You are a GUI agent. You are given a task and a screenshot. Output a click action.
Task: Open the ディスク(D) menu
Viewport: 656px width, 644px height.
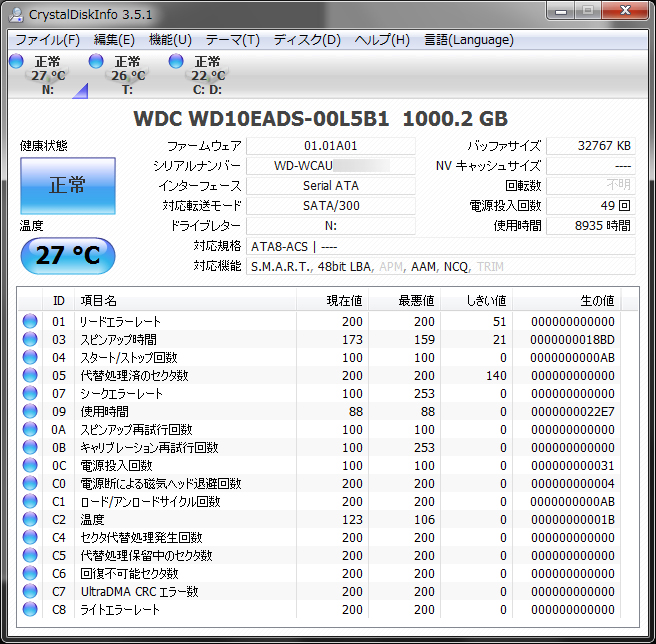point(307,40)
